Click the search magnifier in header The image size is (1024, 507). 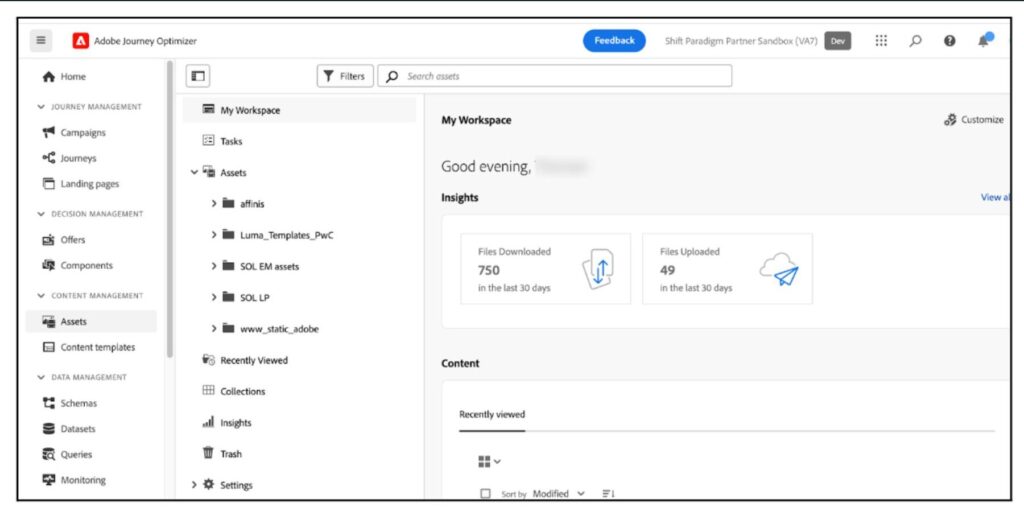point(916,41)
